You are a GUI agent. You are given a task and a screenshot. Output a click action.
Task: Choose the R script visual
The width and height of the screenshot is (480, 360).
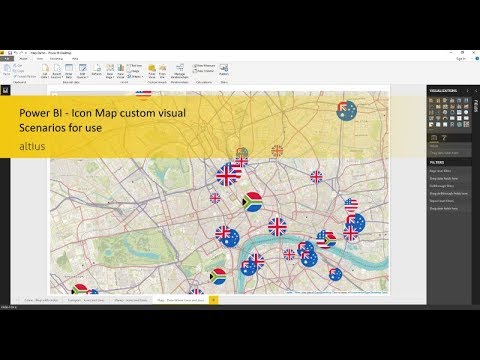coord(452,124)
